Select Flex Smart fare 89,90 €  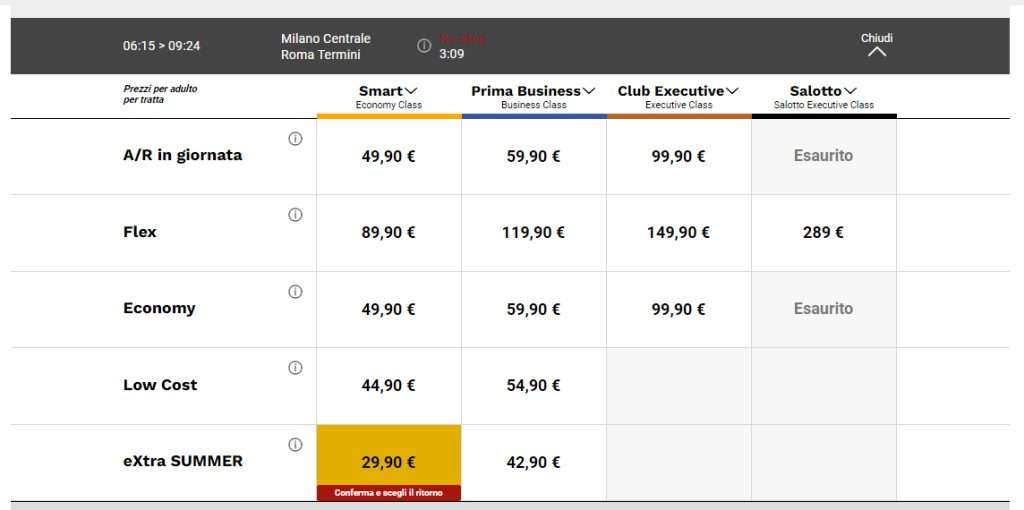click(x=389, y=233)
